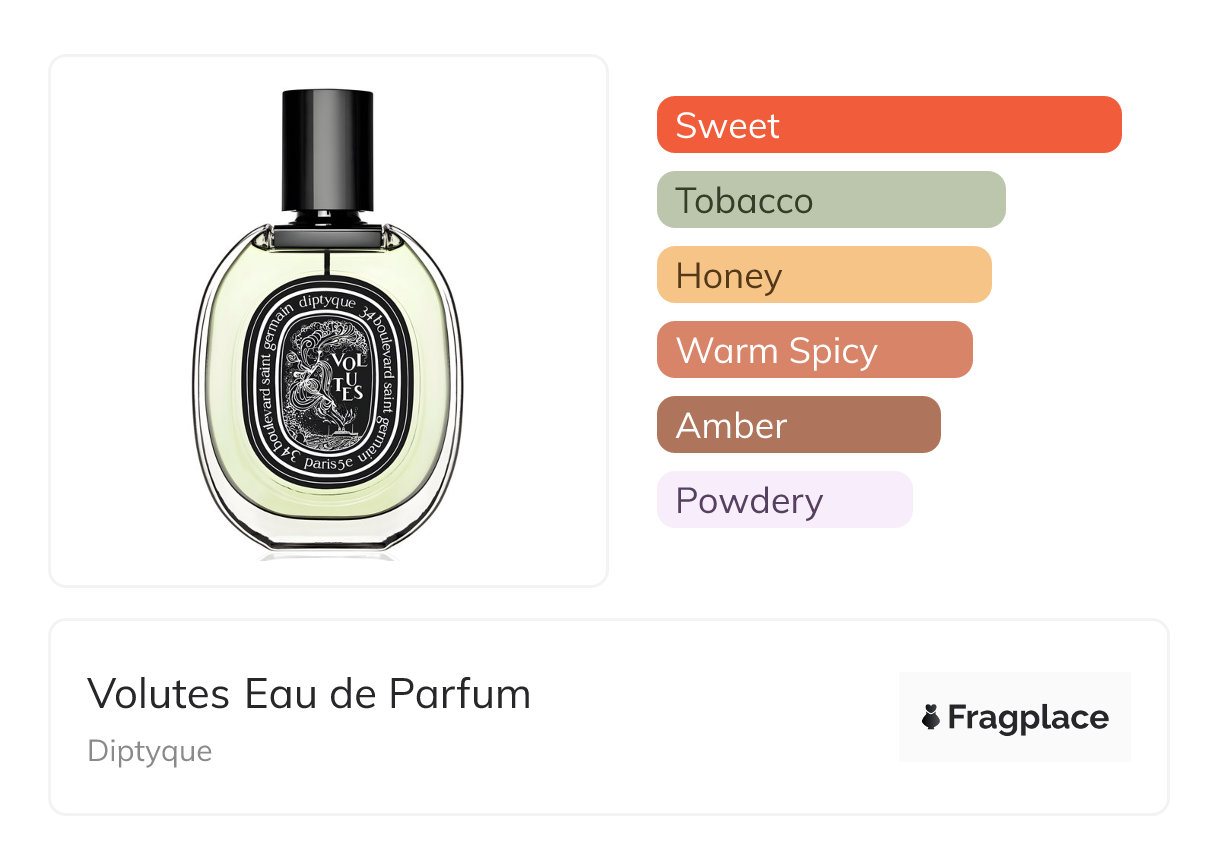Pick the Powdery accord bar
Viewport: 1218px width, 864px height.
click(785, 500)
